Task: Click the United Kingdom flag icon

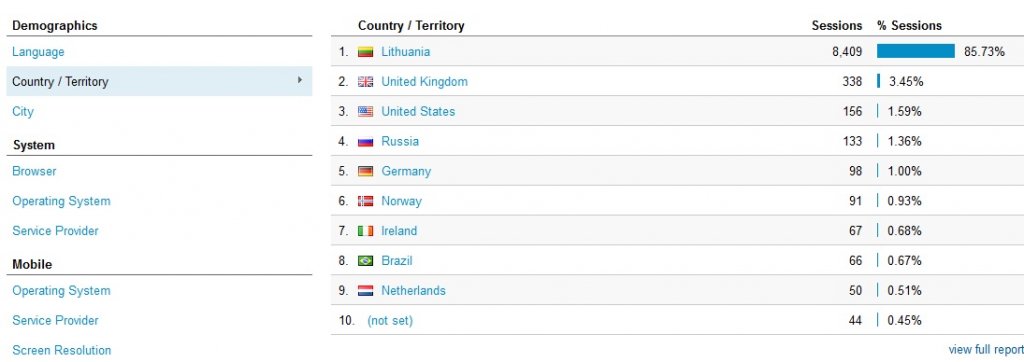Action: coord(365,82)
